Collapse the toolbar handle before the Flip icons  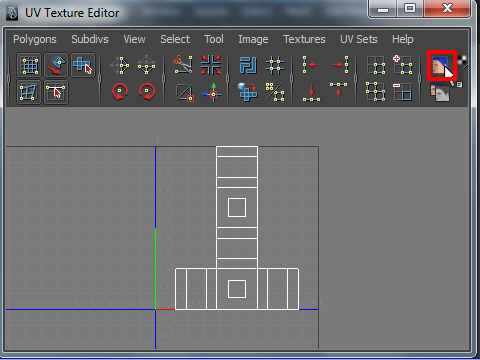100,79
